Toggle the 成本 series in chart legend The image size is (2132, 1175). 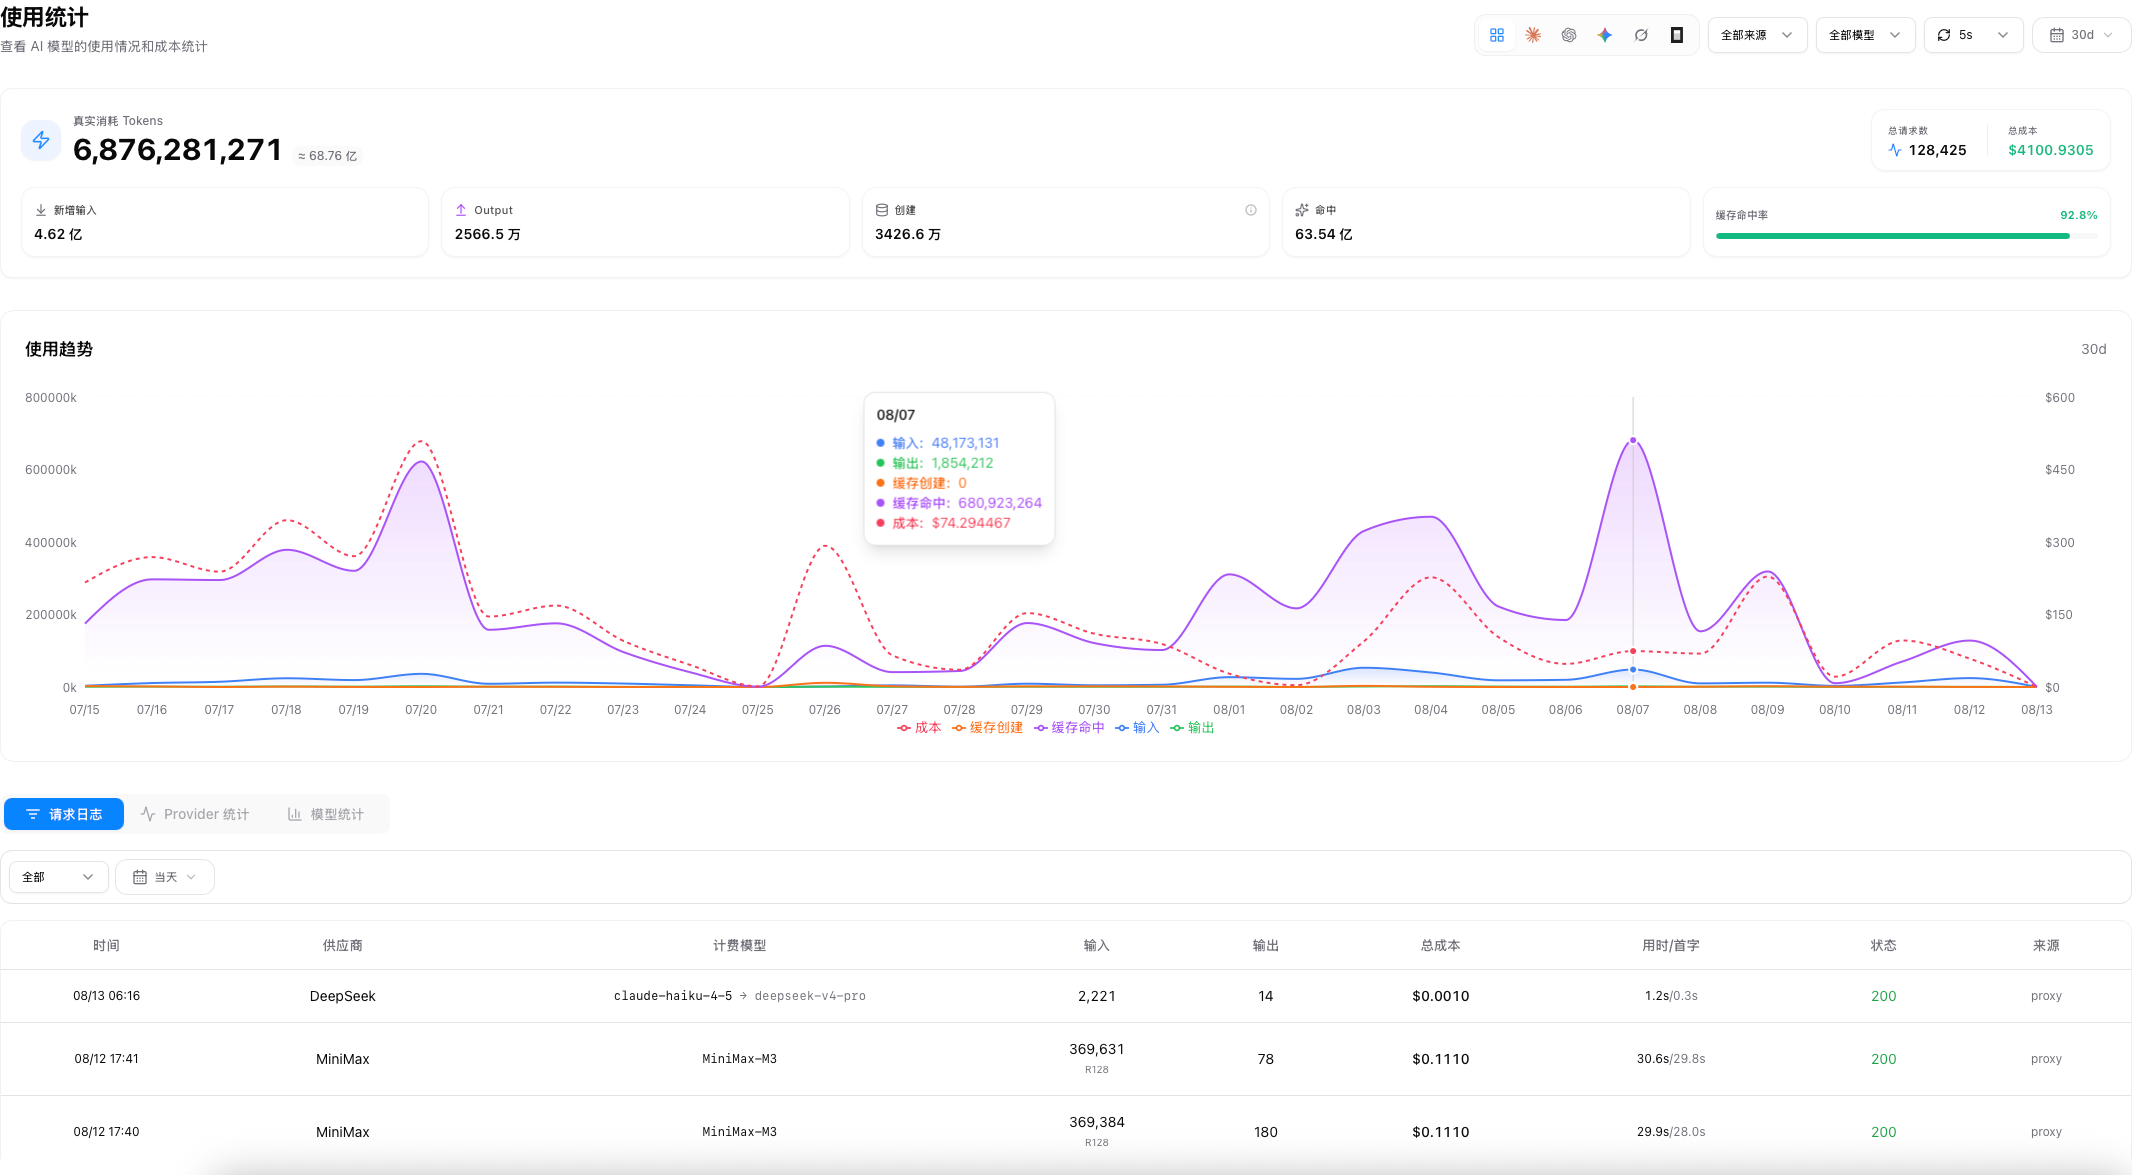[919, 728]
